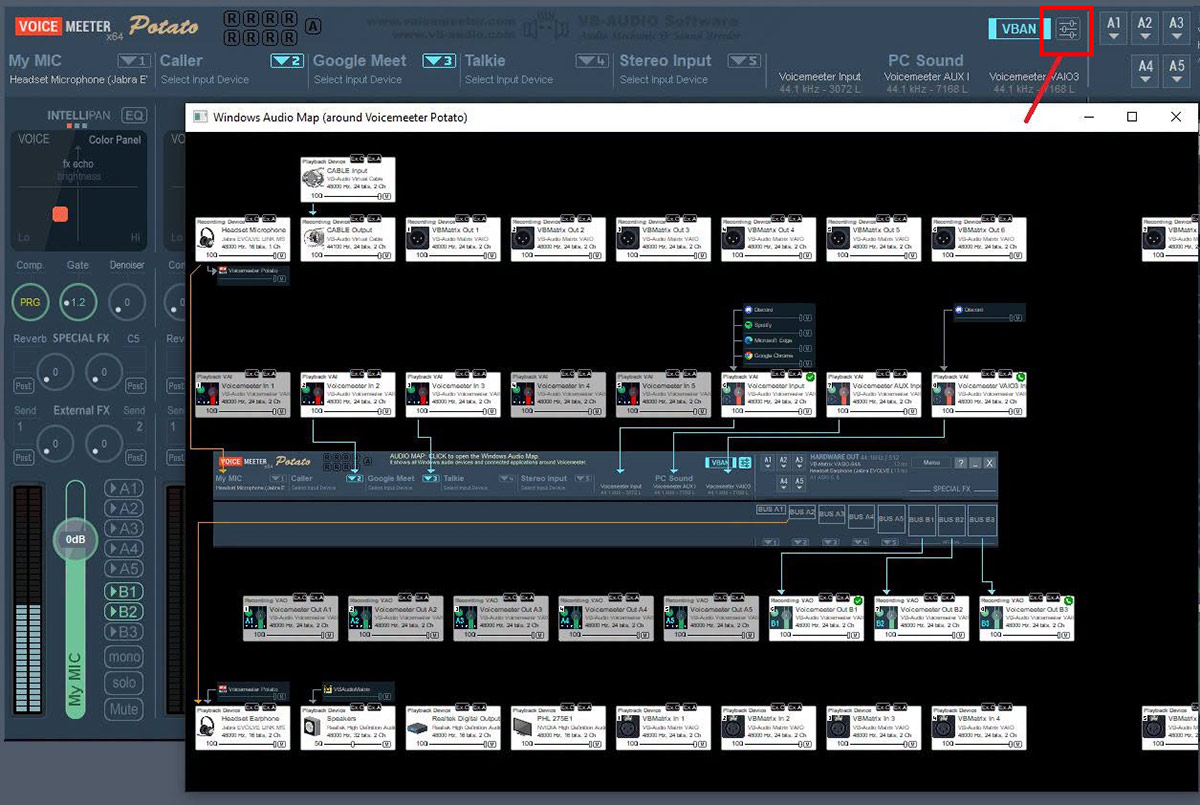
Task: Select the Headset Microphone (Jabra) device text
Action: click(x=78, y=80)
